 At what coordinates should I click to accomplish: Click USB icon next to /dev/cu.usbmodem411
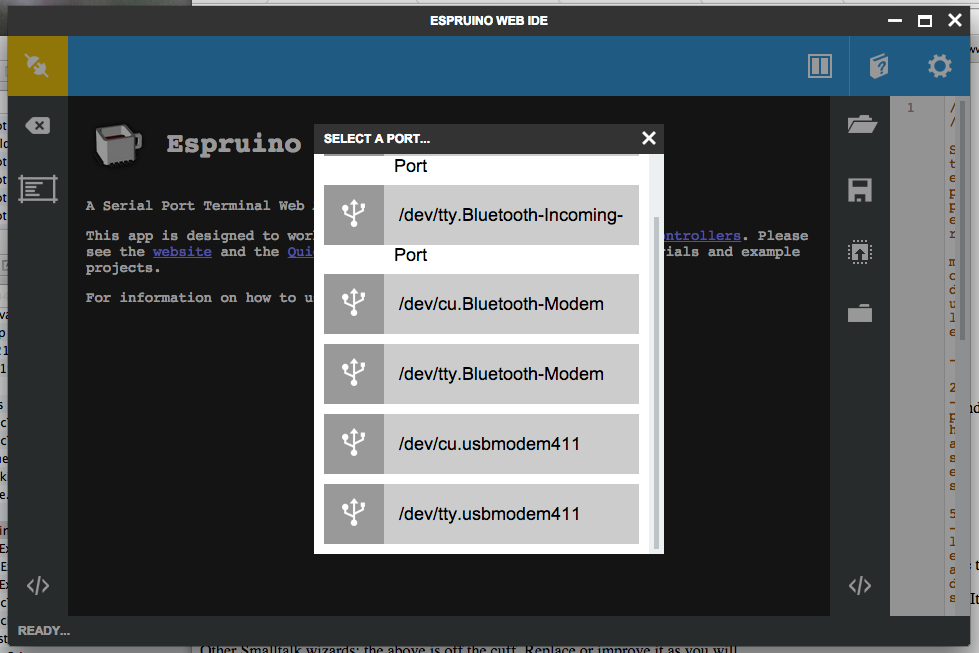pos(354,444)
